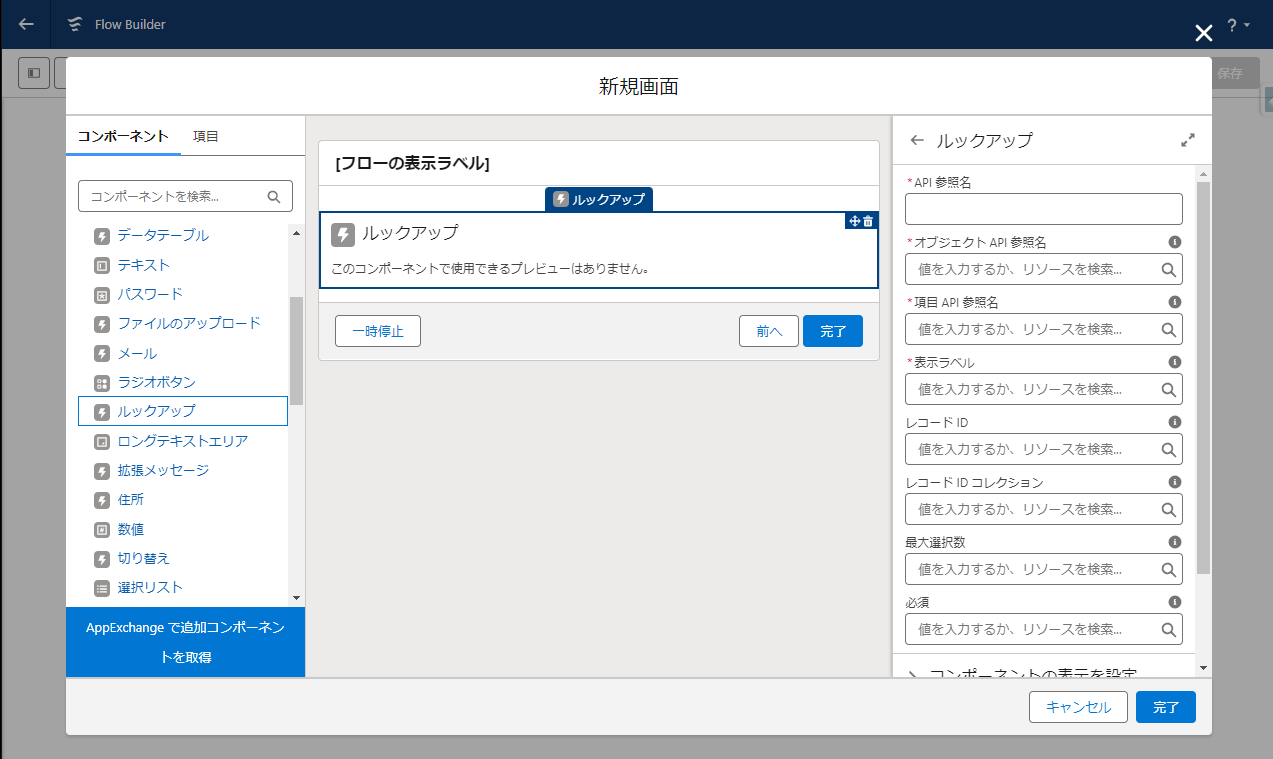The height and width of the screenshot is (759, 1273).
Task: Click the コンポーネントを検索 search field
Action: [x=185, y=196]
